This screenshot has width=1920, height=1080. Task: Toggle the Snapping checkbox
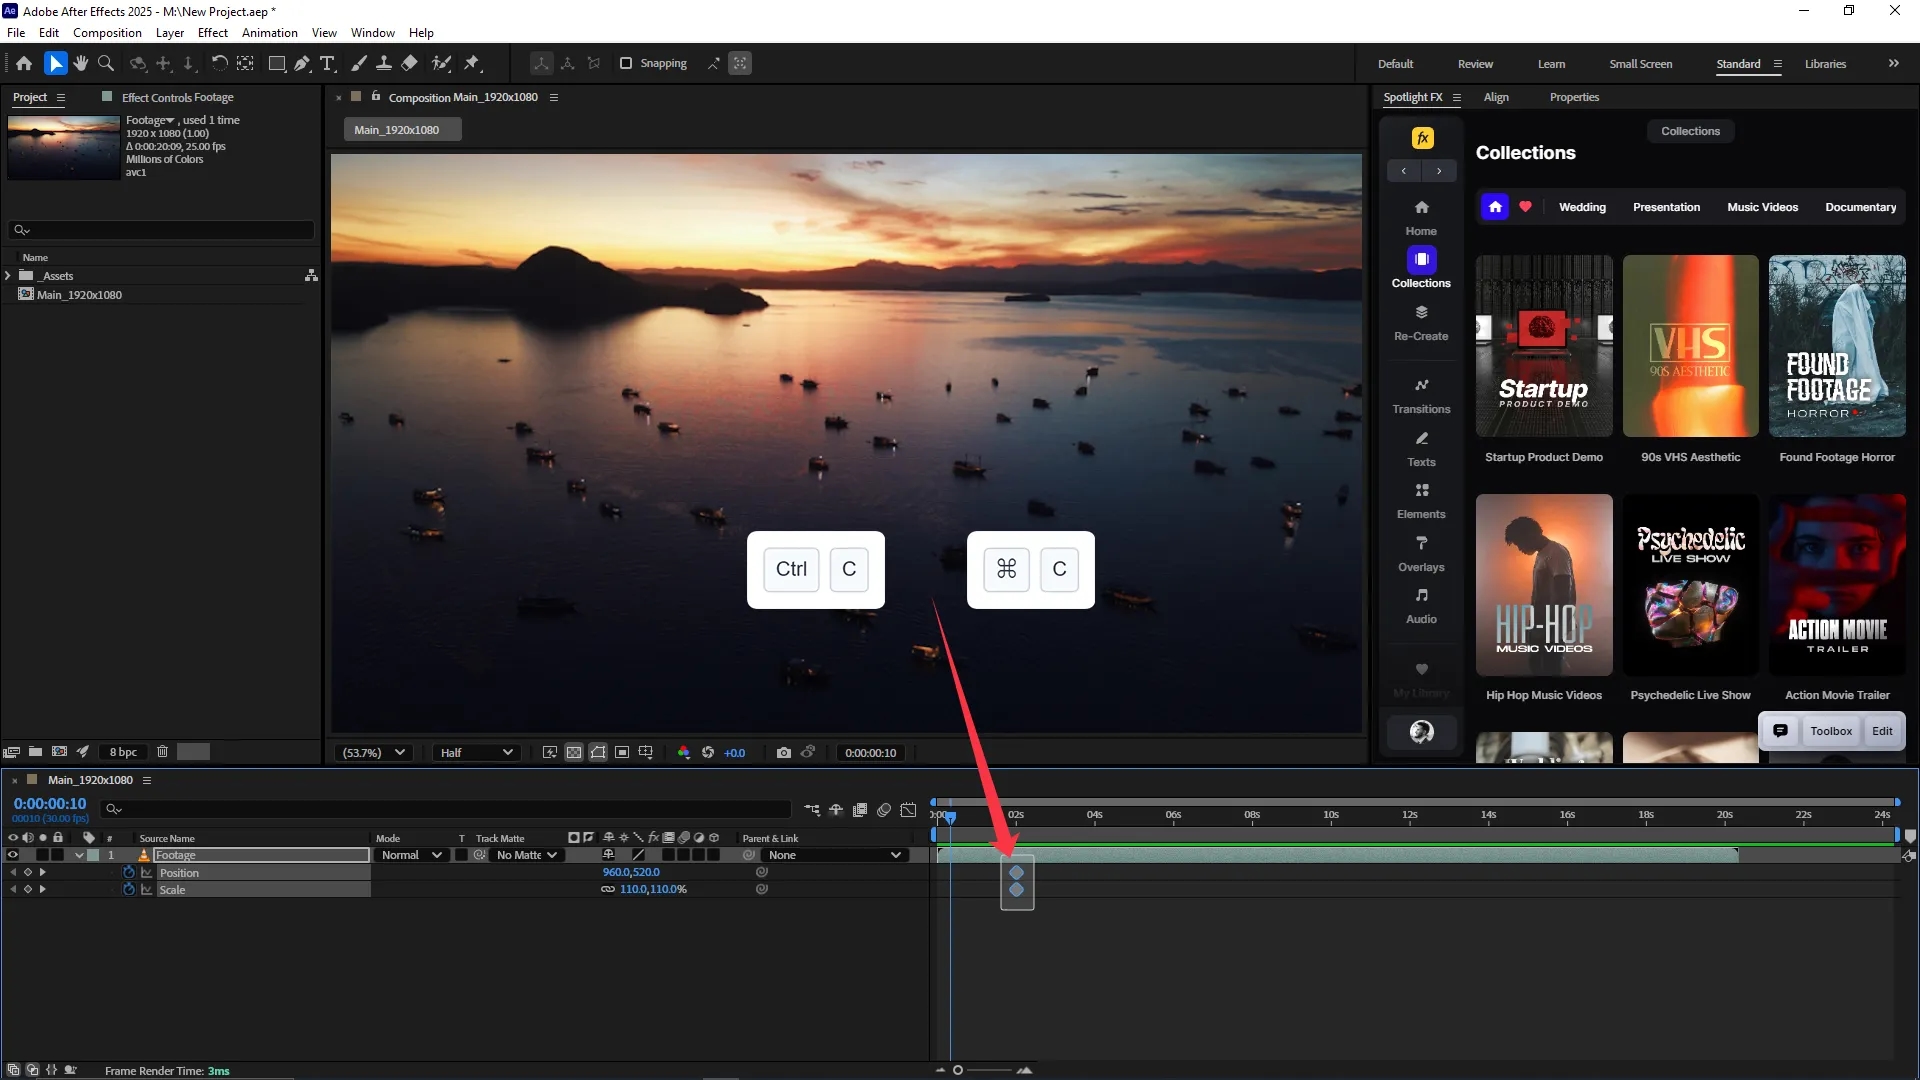[x=626, y=63]
